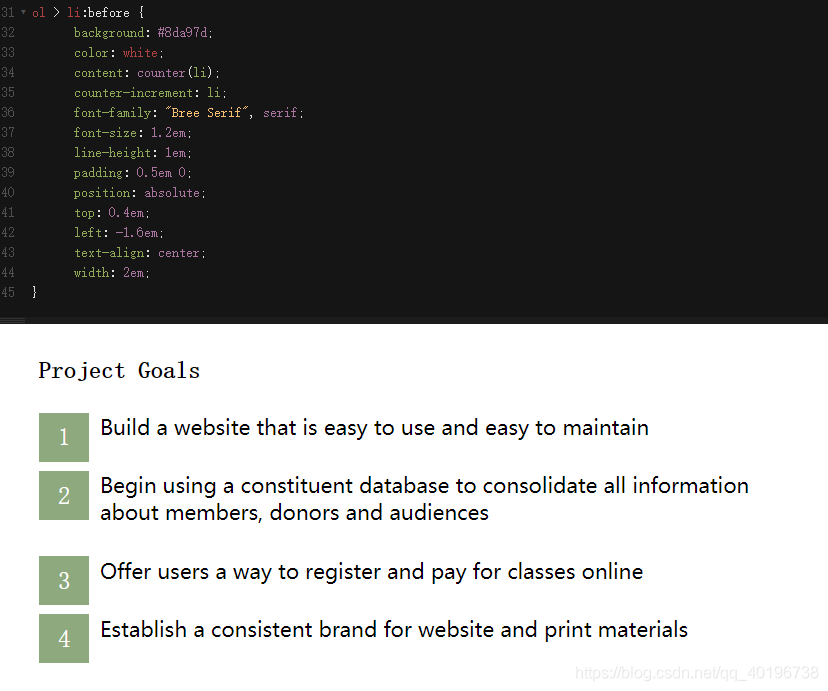Click 'Build a website that is easy' text

[x=374, y=428]
